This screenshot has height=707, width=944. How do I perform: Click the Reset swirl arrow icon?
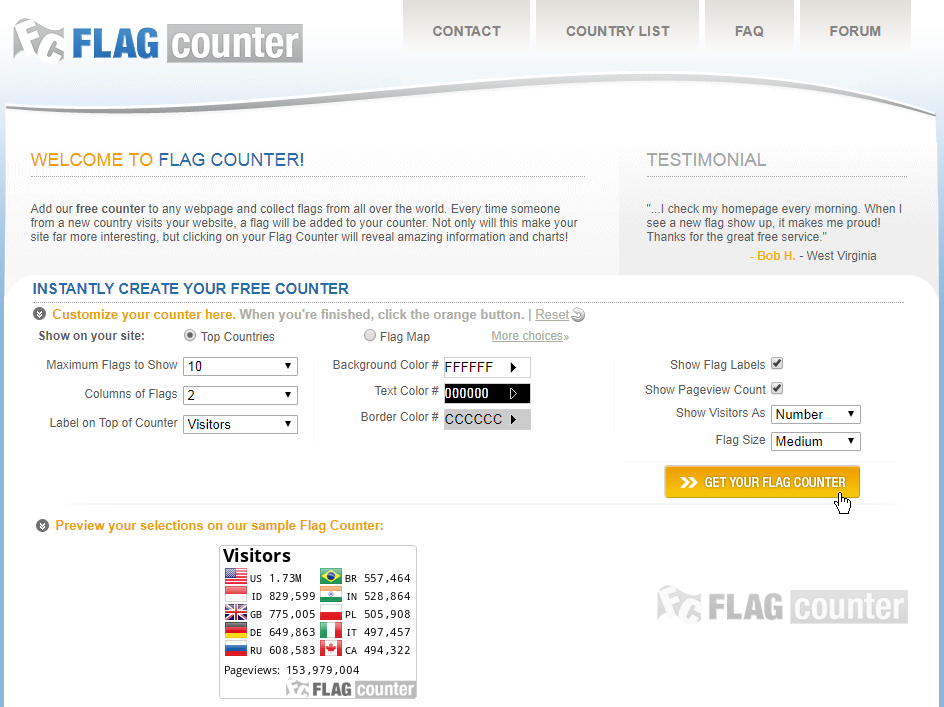[578, 314]
